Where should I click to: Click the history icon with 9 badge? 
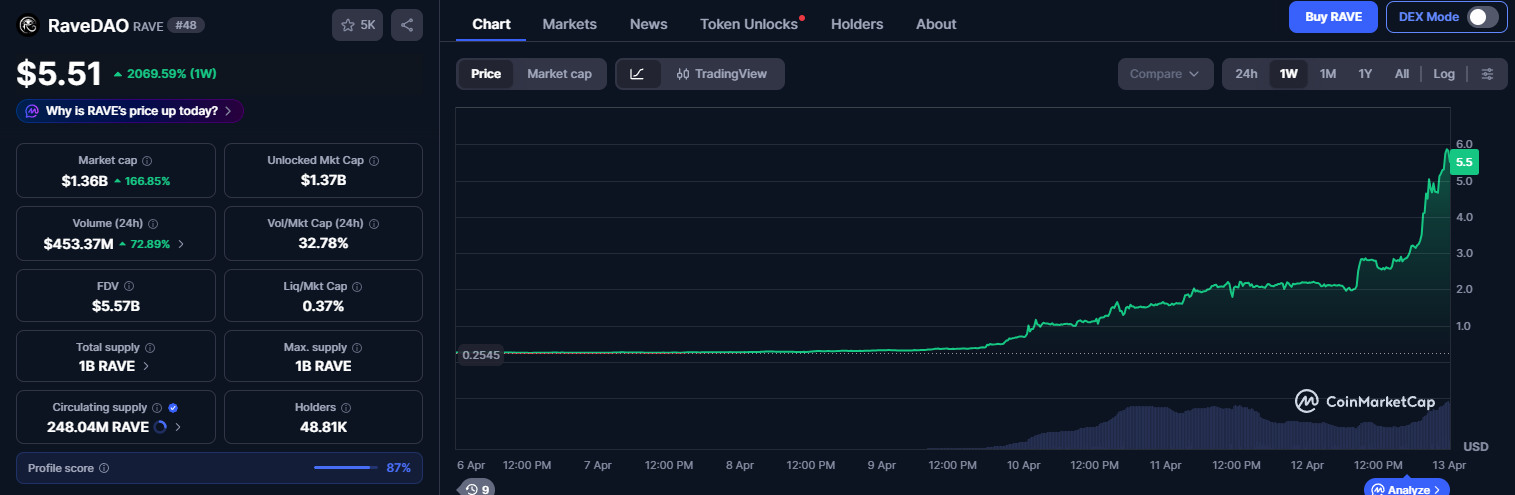(476, 489)
